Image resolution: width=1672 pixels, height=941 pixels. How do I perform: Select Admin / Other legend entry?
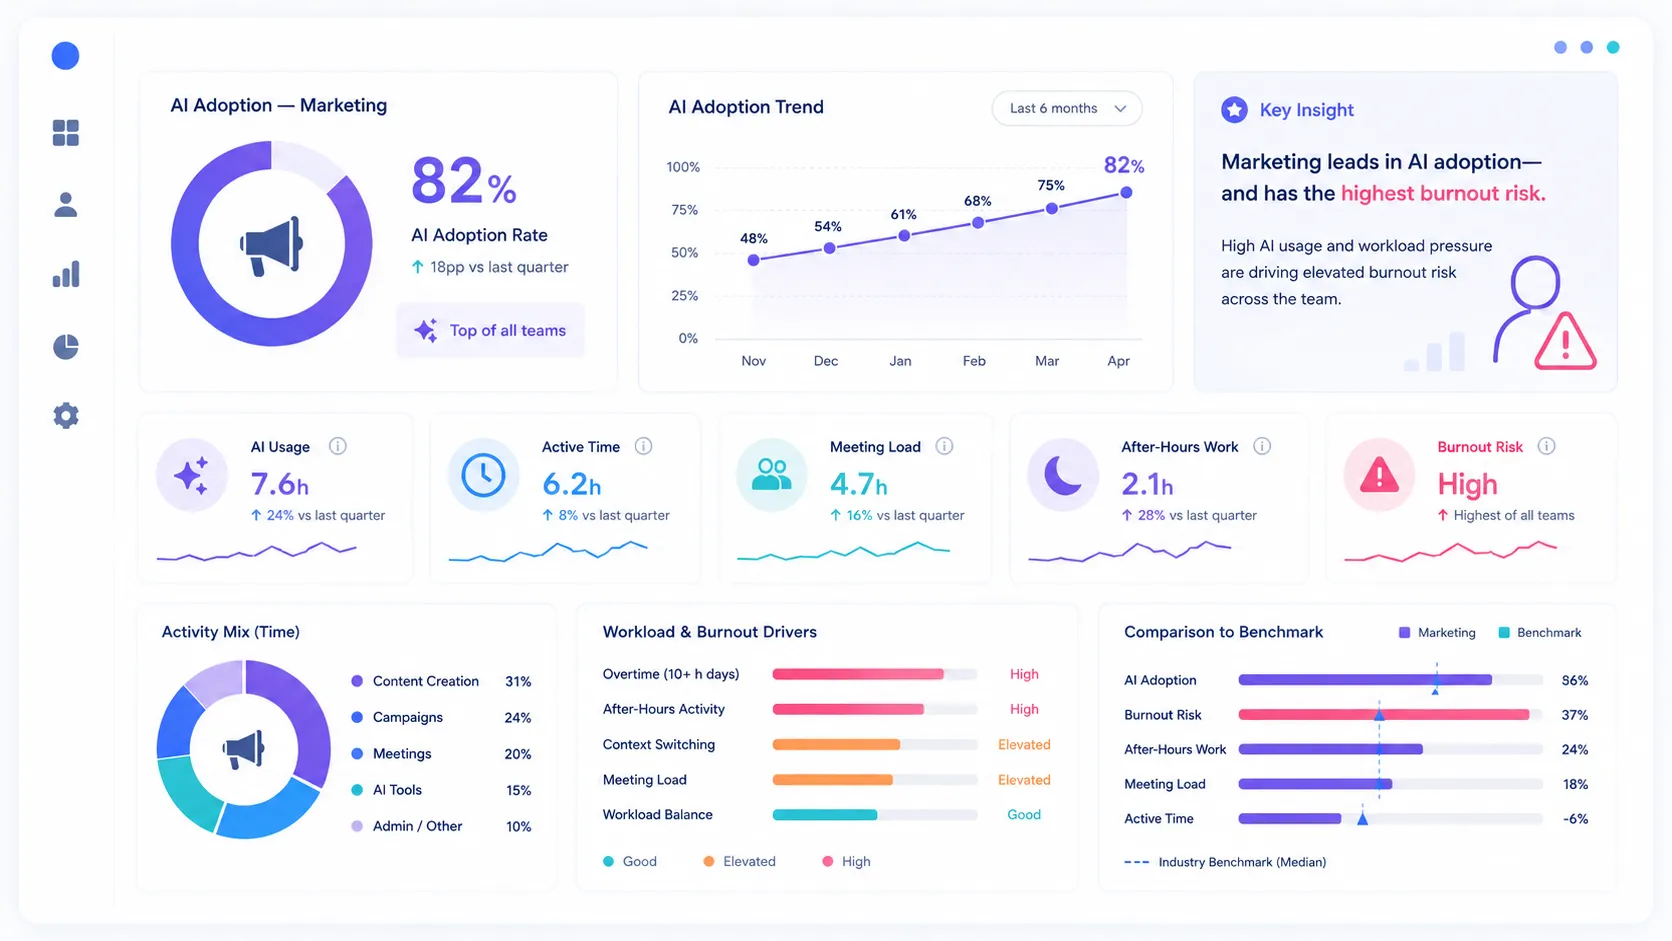pyautogui.click(x=441, y=826)
